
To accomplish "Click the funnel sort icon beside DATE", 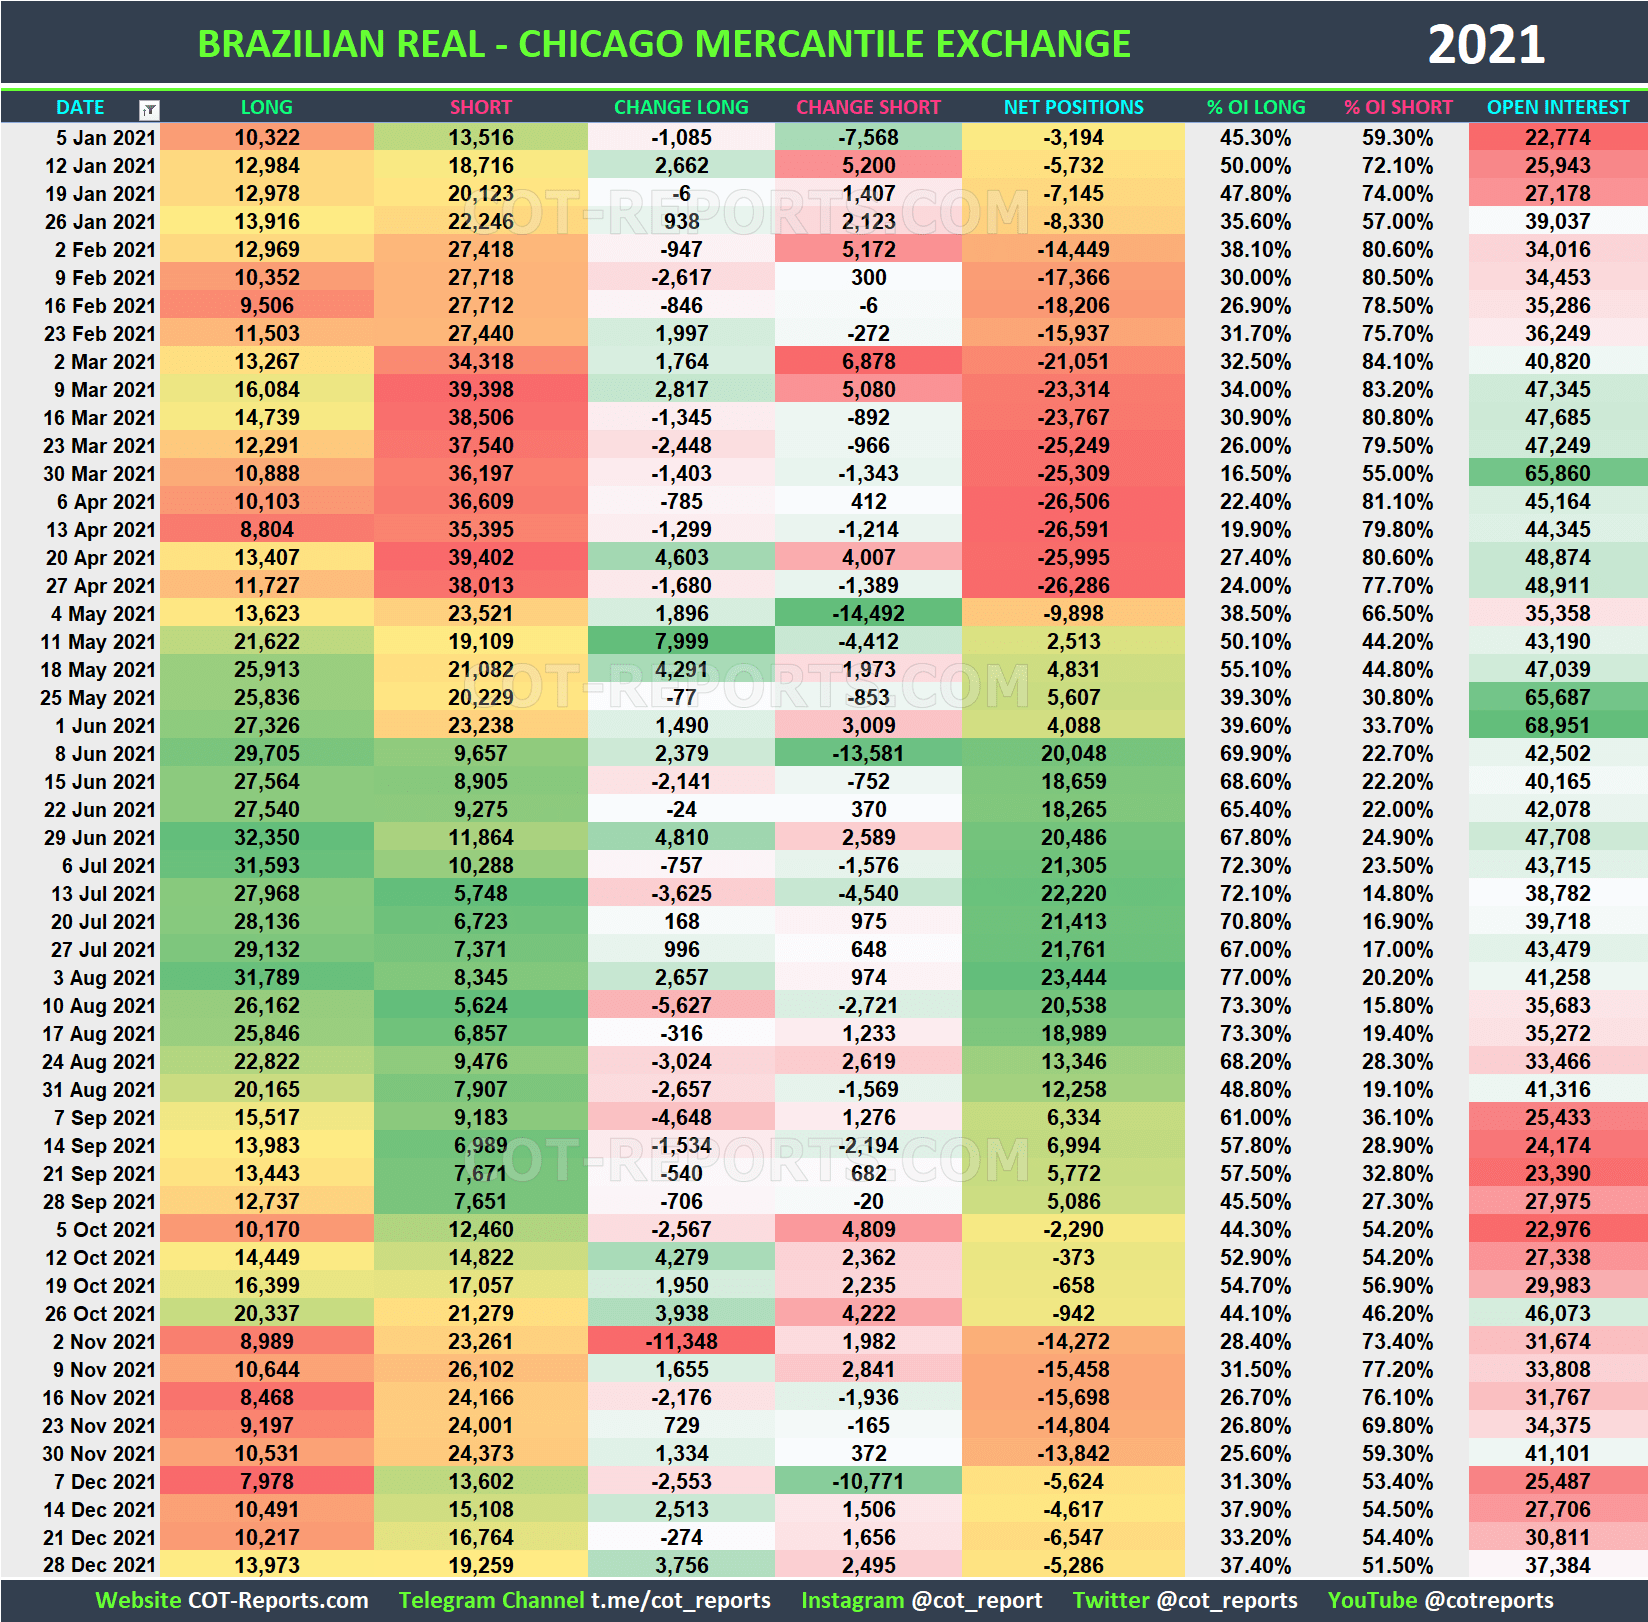I will pyautogui.click(x=148, y=108).
